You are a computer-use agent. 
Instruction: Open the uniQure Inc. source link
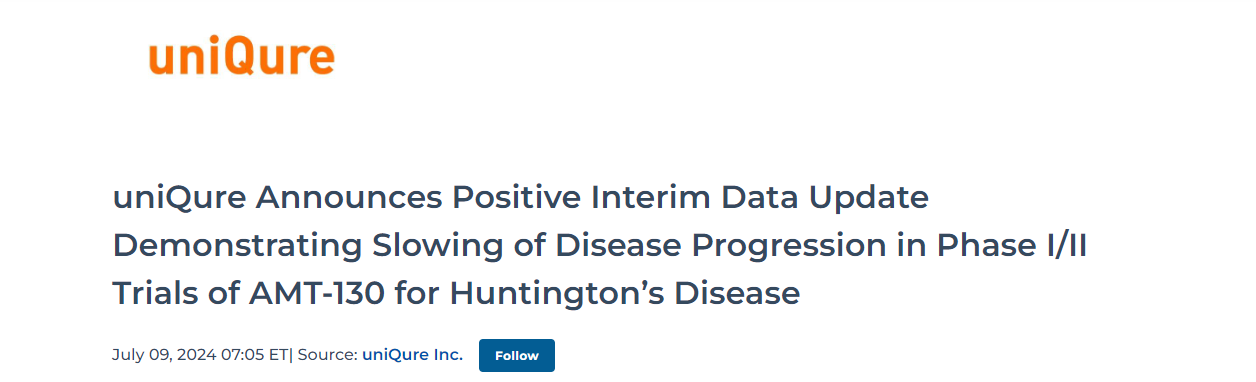(x=412, y=355)
